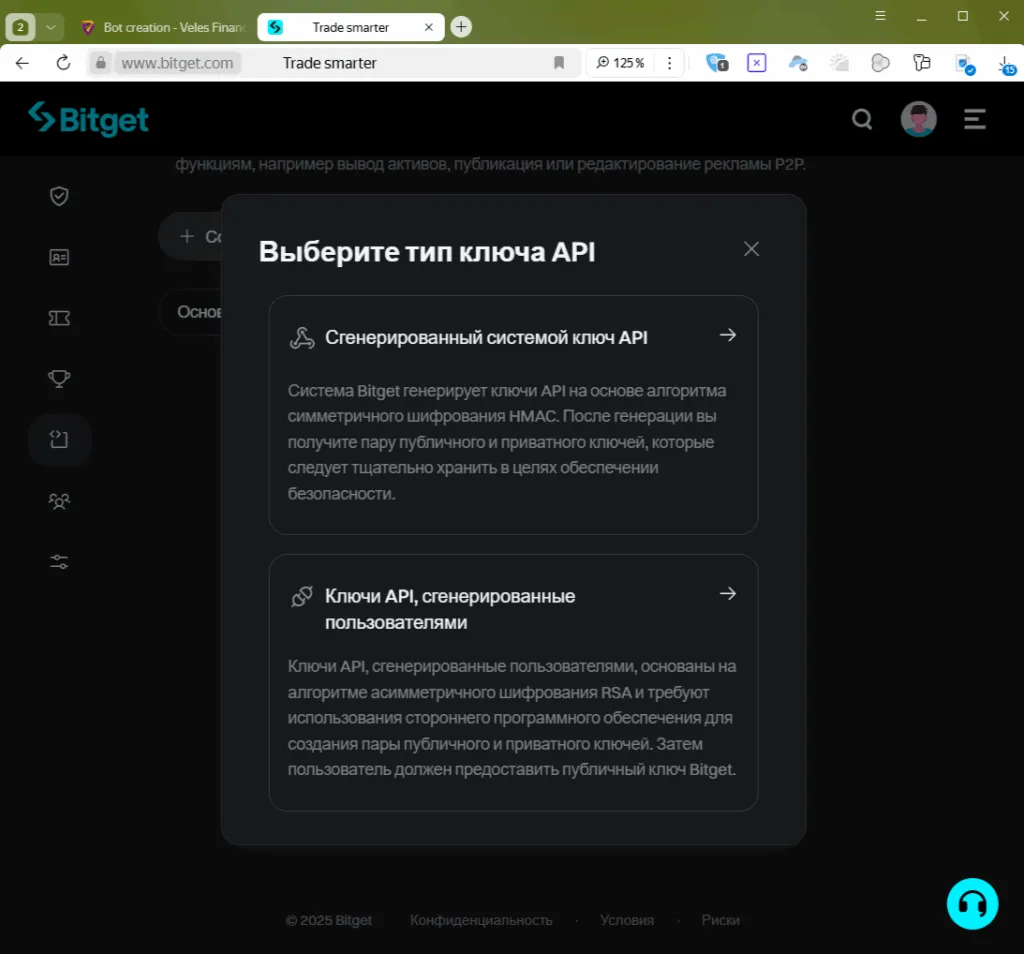Open the customer support headset button

[972, 904]
